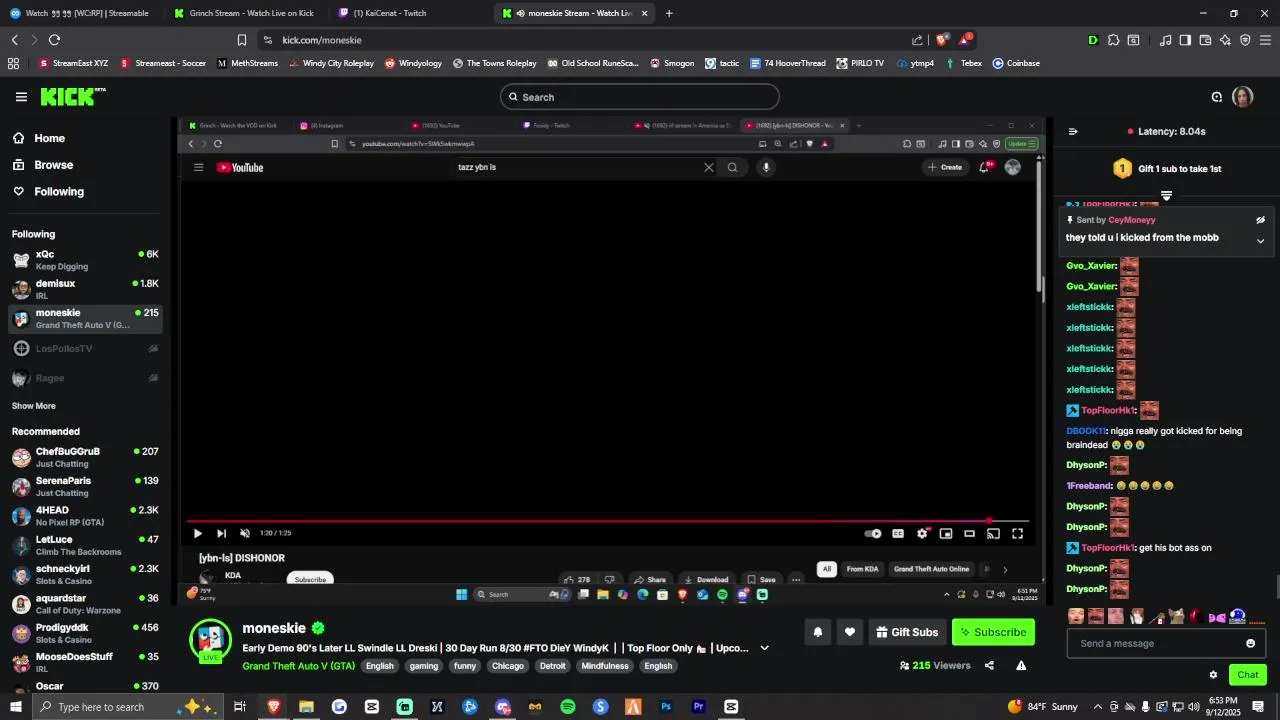Click the Grand Theft Auto V (GTA) category link

(x=298, y=666)
